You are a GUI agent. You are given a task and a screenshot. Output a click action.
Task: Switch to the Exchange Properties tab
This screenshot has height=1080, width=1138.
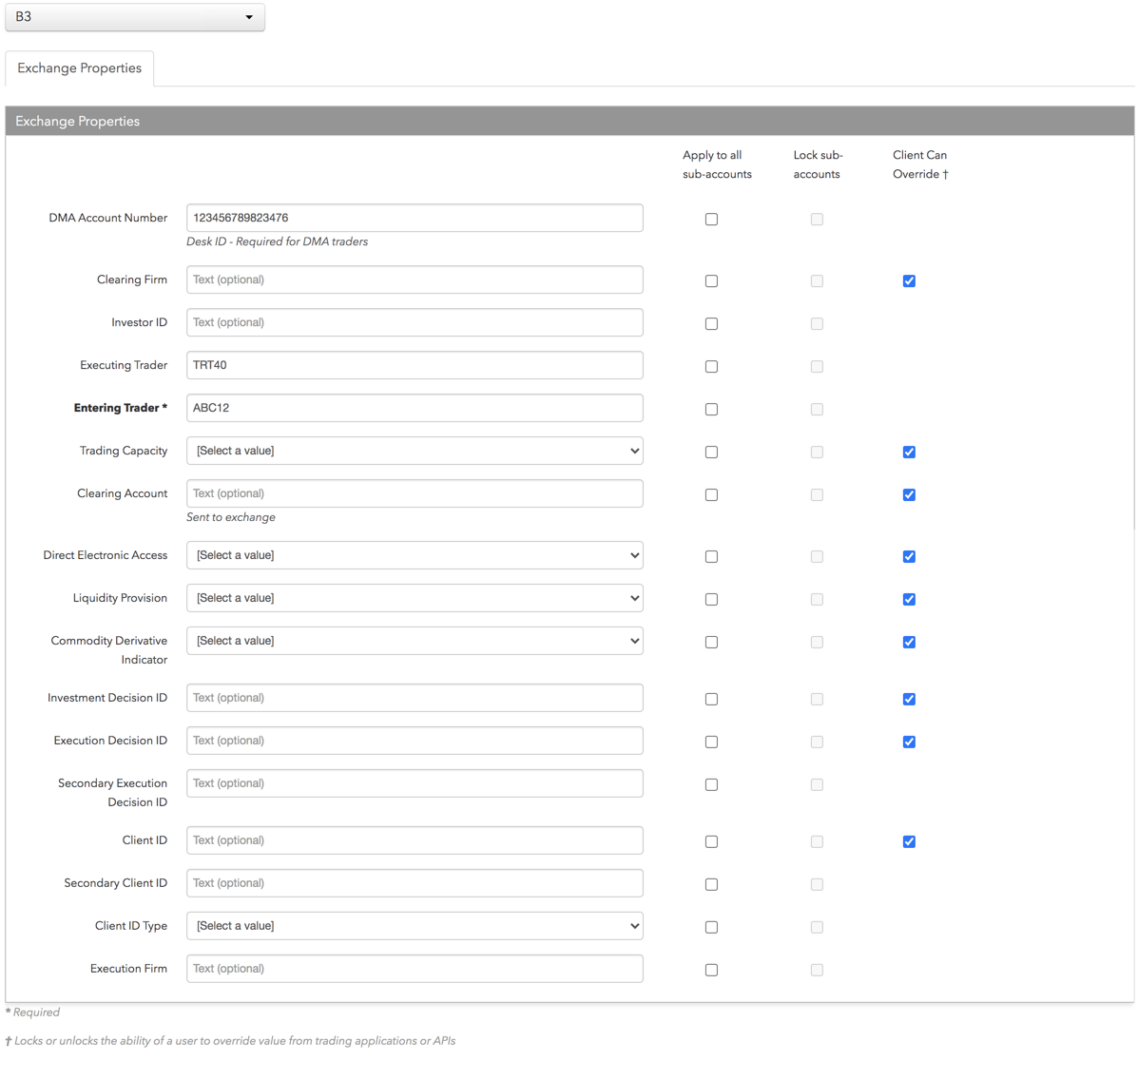click(80, 68)
